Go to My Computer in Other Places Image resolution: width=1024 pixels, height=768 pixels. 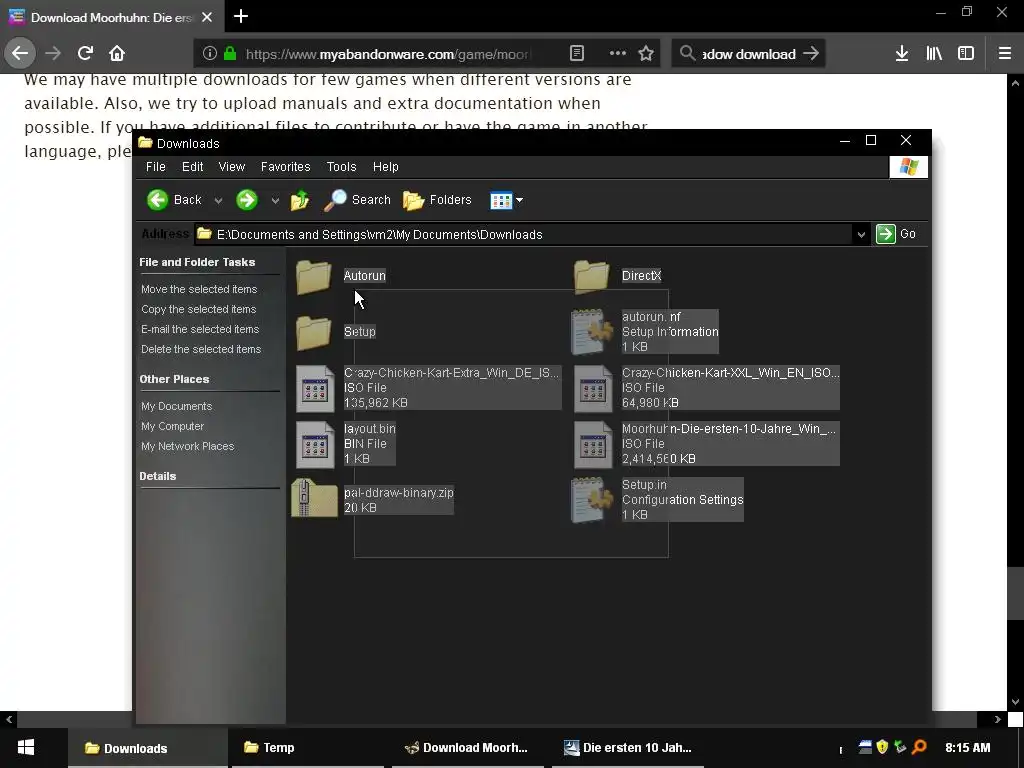[x=172, y=426]
